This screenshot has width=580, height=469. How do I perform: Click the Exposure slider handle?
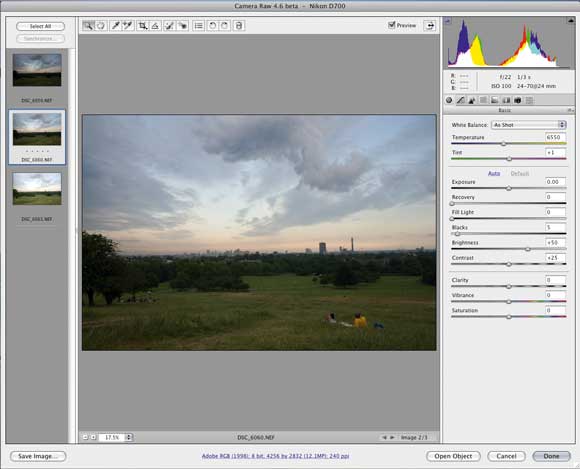(x=509, y=189)
